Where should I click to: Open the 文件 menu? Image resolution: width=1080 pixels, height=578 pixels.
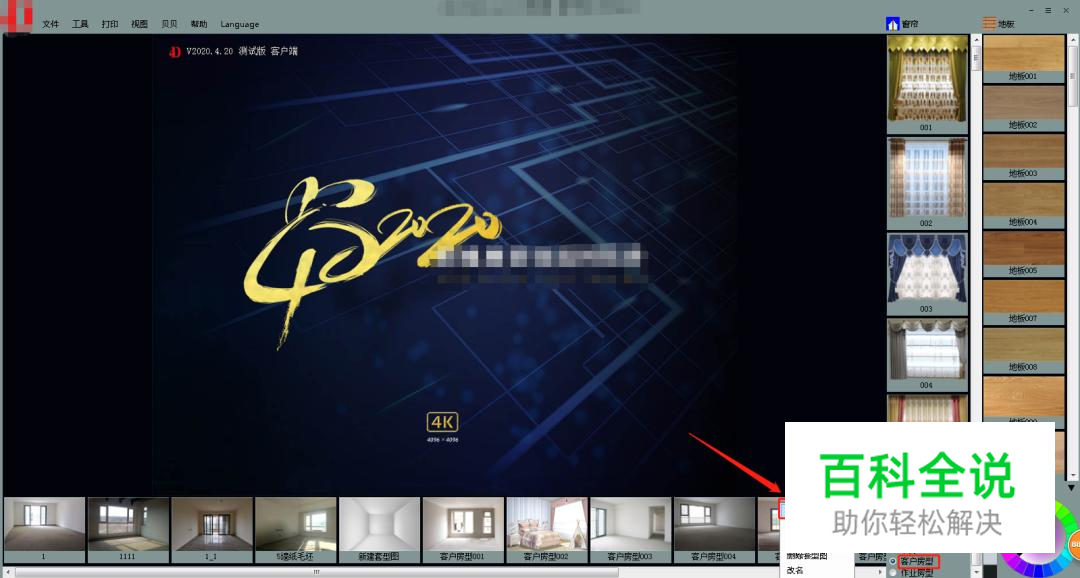[50, 24]
